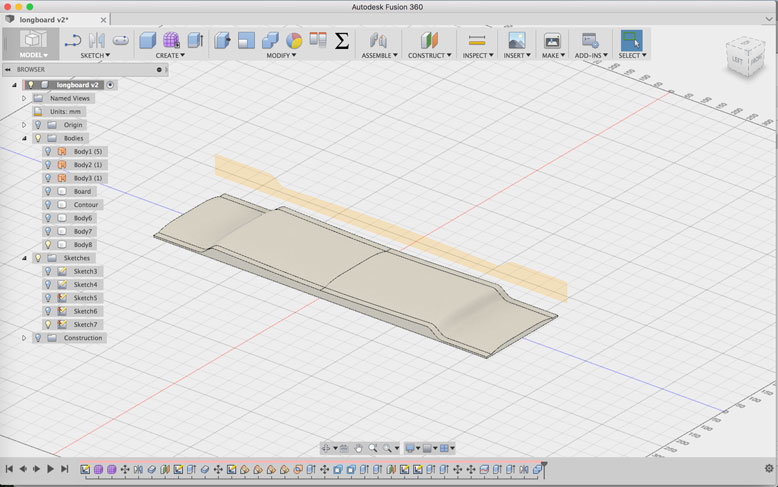
Task: Click the Box primitive create icon
Action: point(148,40)
